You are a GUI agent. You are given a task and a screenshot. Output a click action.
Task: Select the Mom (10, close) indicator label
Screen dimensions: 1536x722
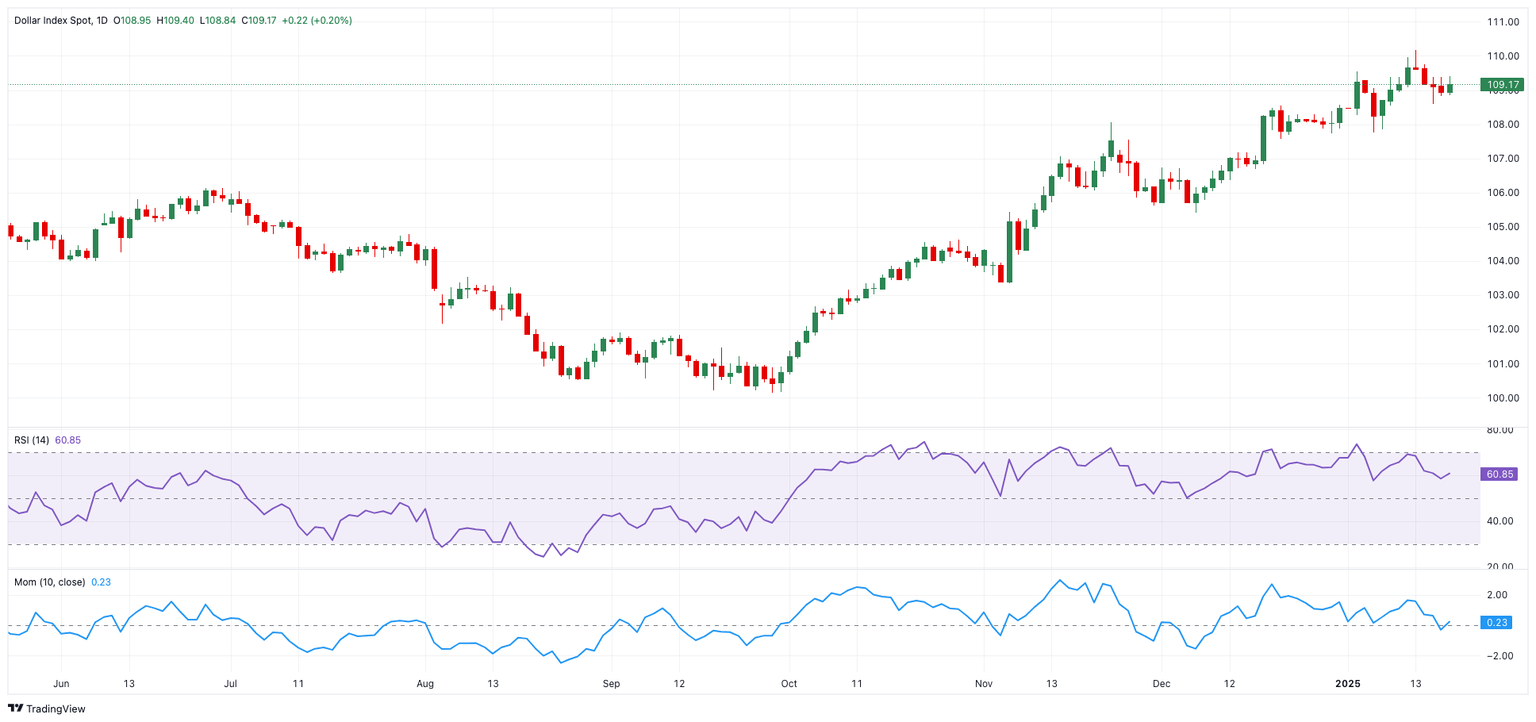pyautogui.click(x=50, y=581)
